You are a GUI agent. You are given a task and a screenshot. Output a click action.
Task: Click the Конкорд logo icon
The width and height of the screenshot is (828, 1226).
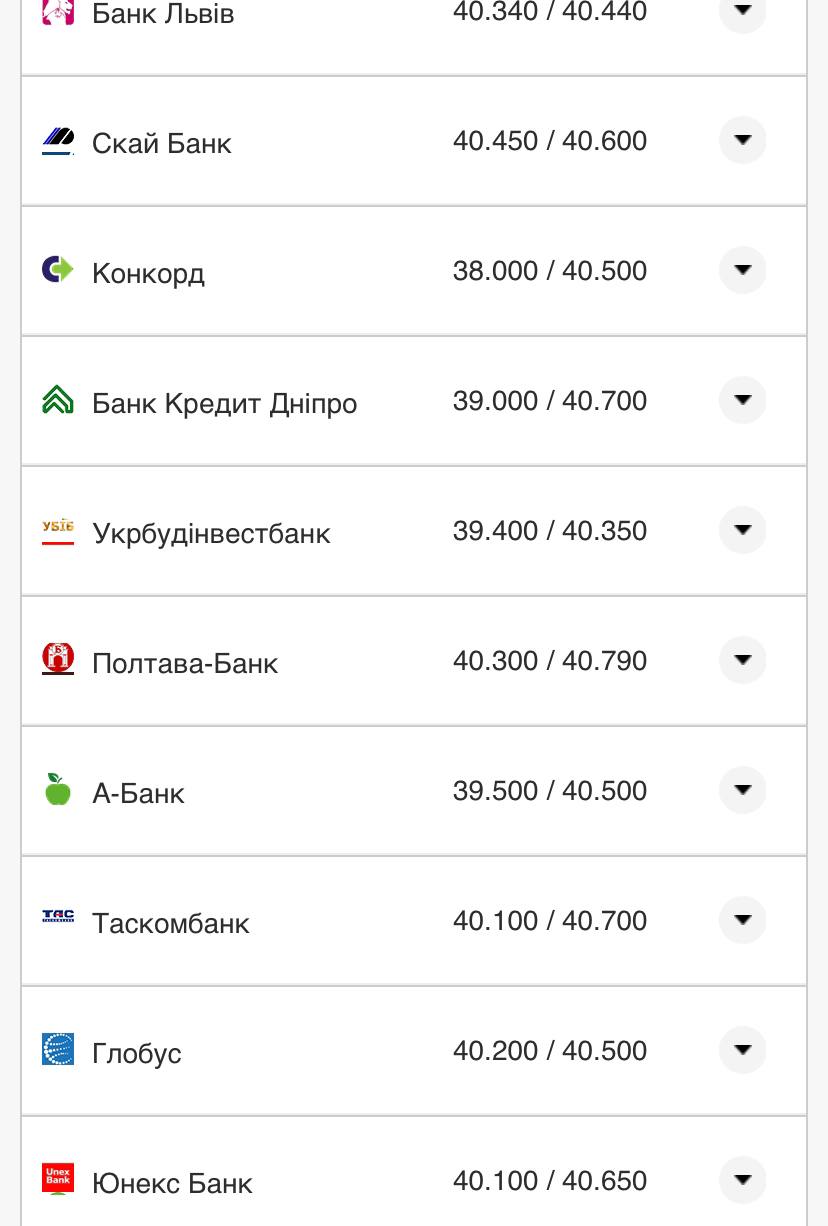point(58,270)
